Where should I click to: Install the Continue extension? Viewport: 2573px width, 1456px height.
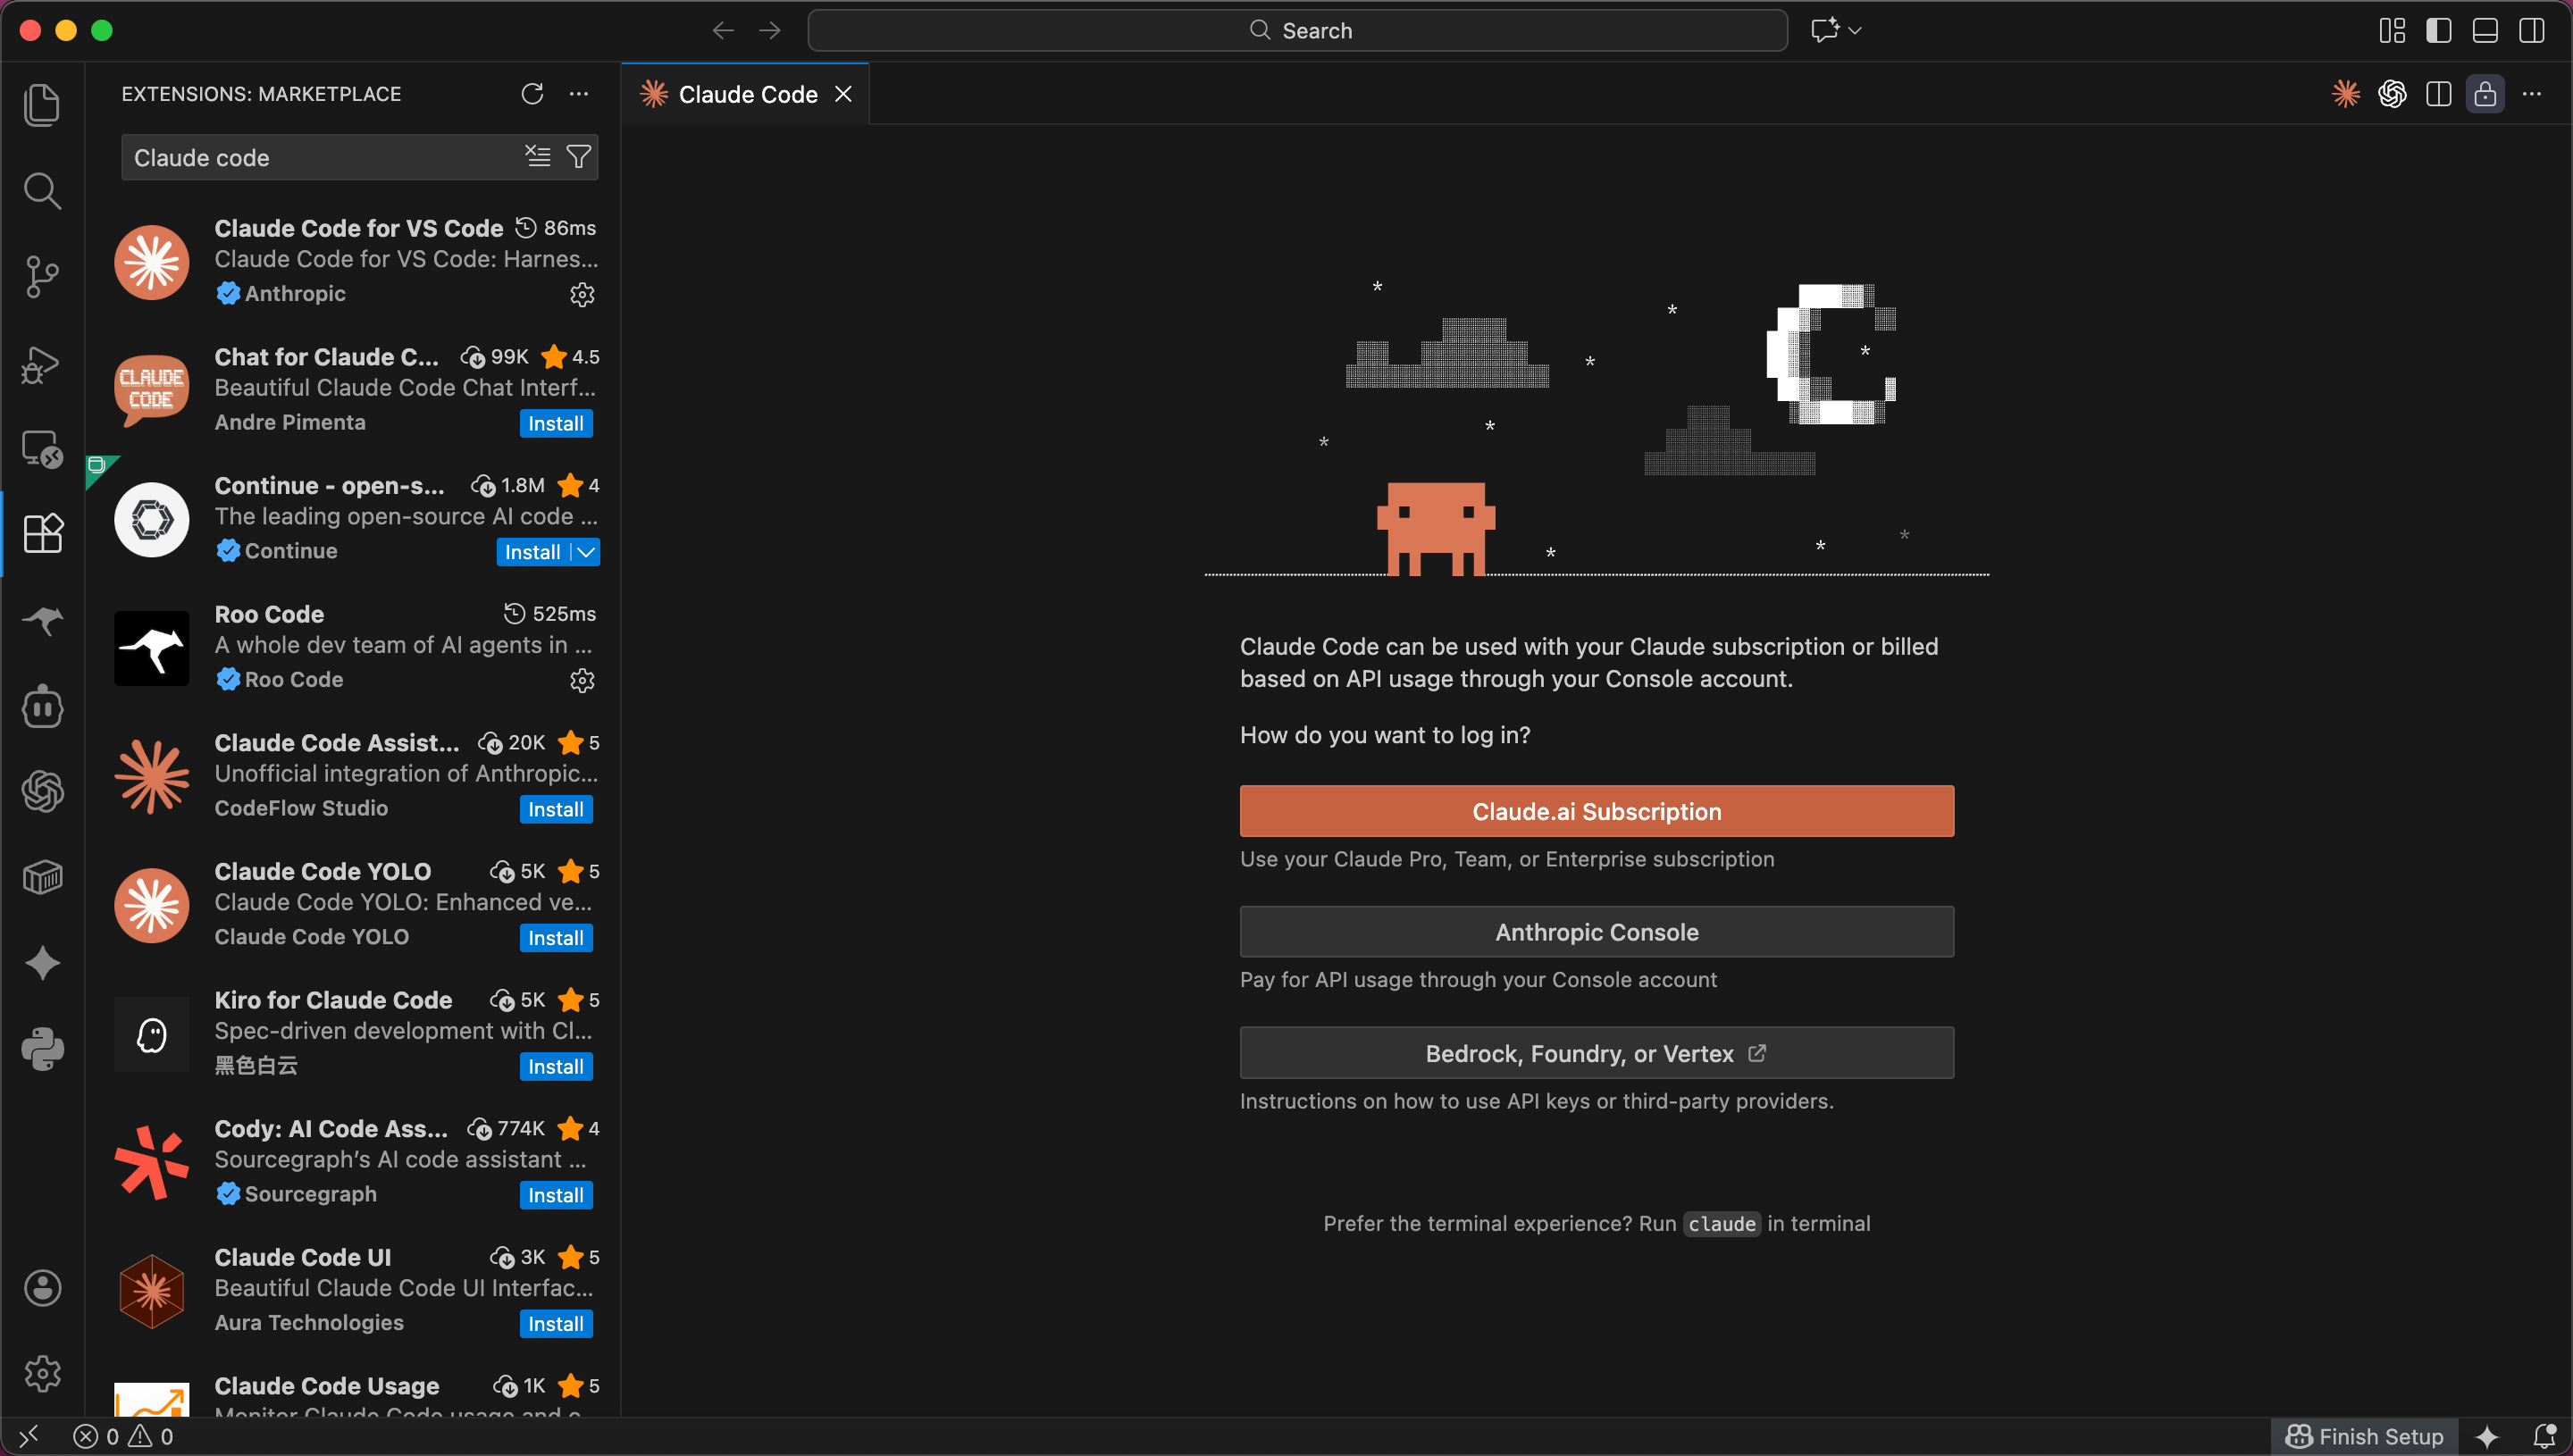tap(533, 552)
